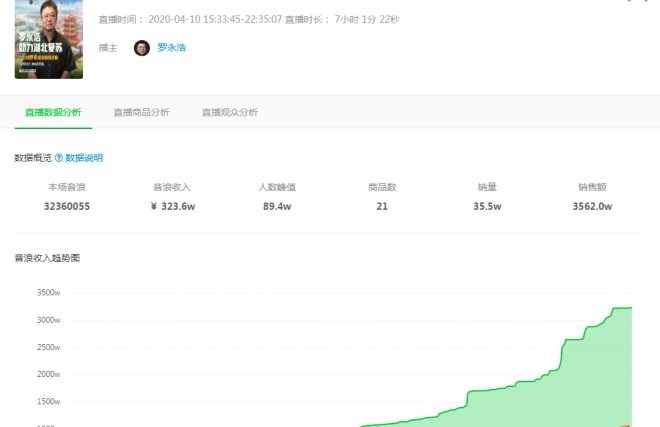The height and width of the screenshot is (427, 660).
Task: Click the question mark help icon beside 数据概览
Action: (59, 158)
